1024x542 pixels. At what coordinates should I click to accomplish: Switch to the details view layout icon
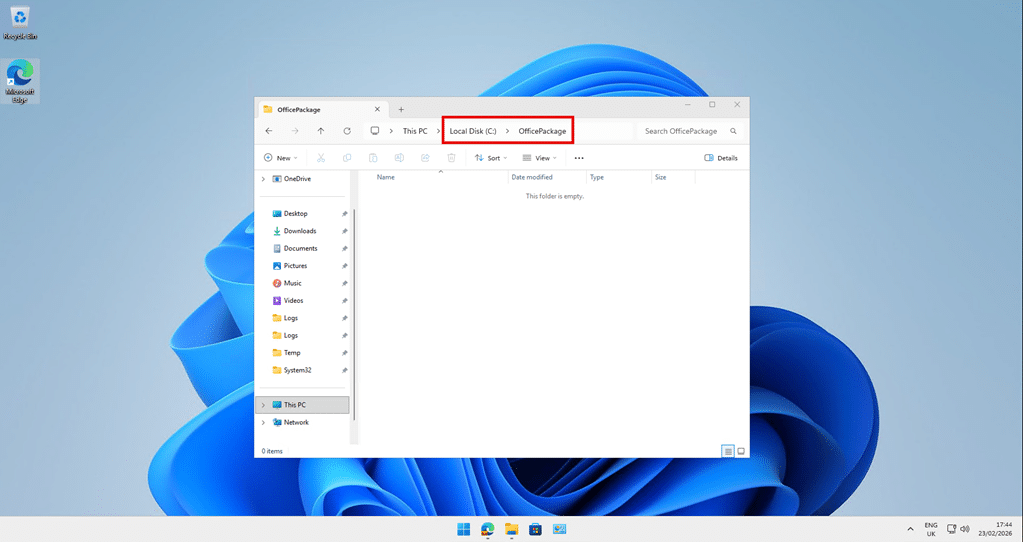pyautogui.click(x=728, y=451)
